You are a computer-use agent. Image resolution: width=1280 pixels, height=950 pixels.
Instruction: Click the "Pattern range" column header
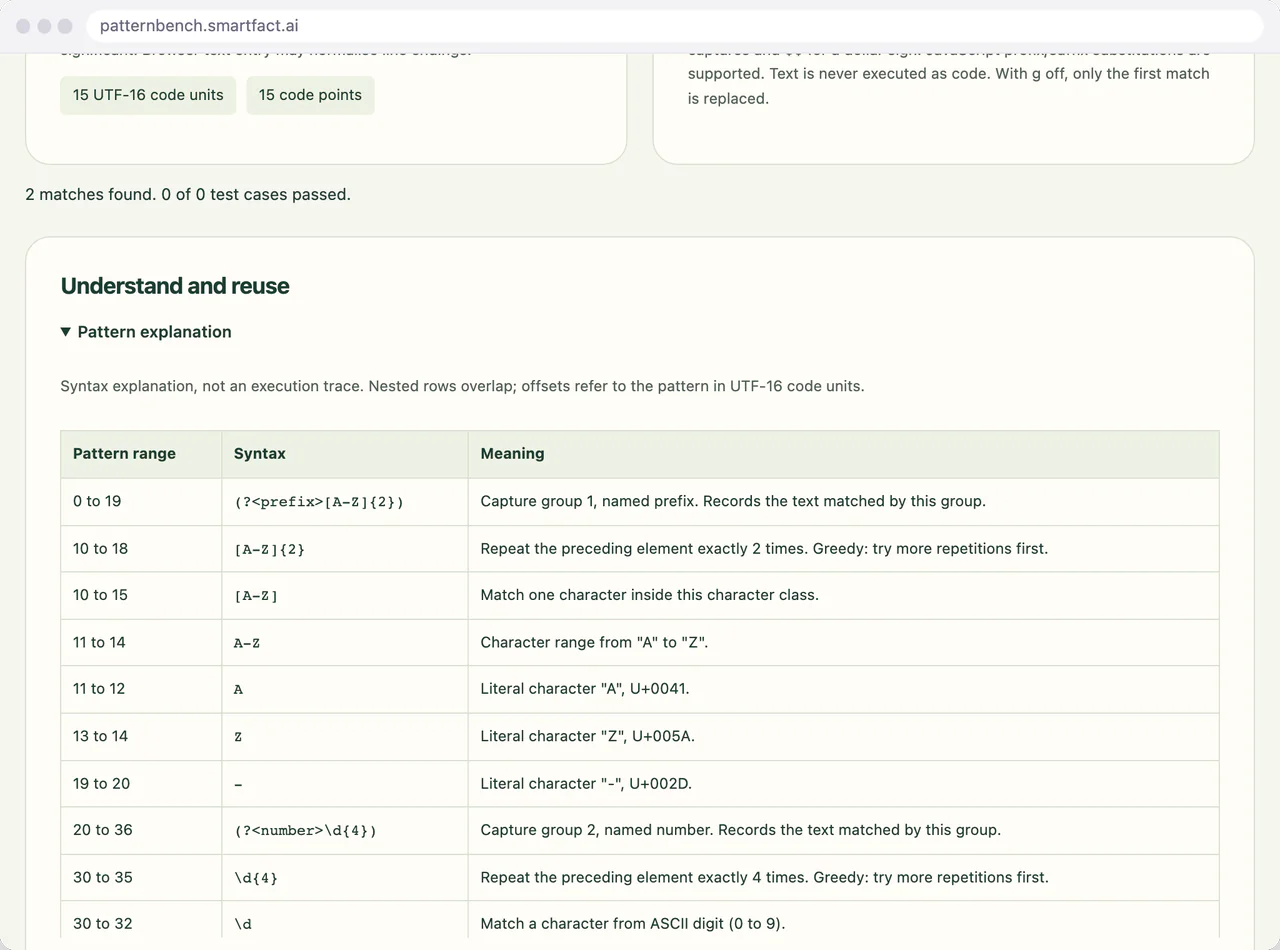point(141,454)
